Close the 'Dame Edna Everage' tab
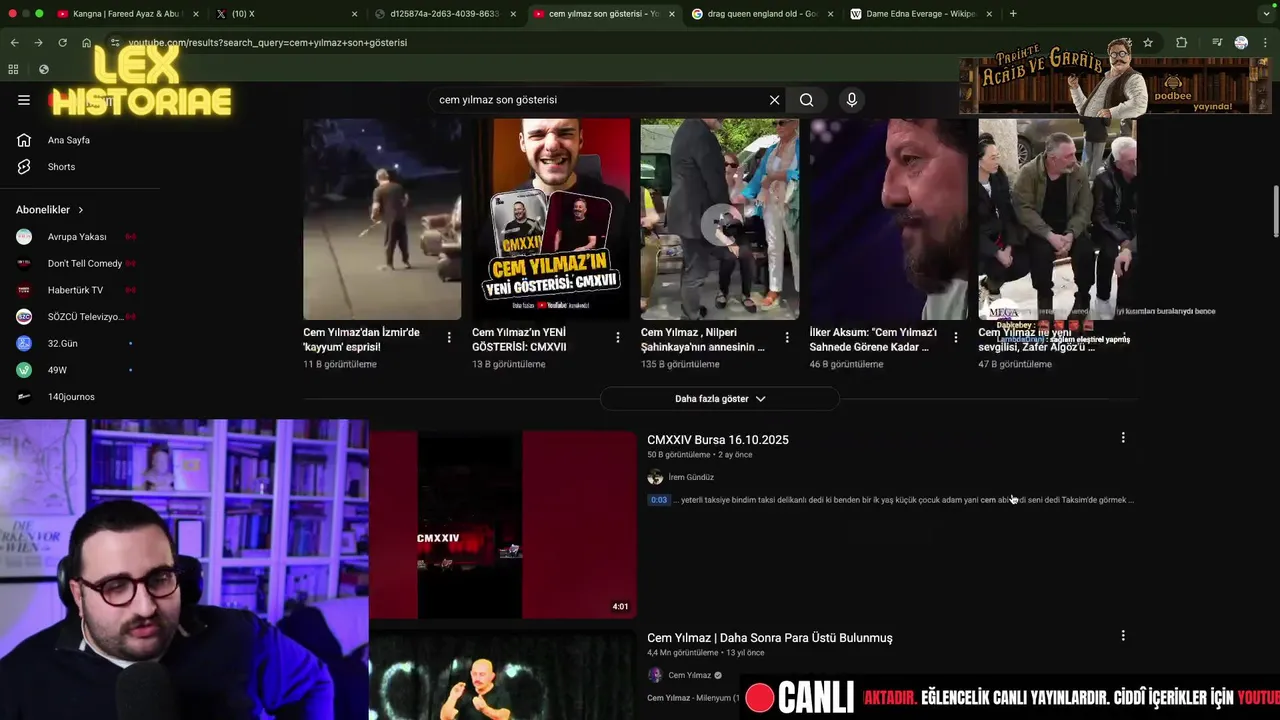The image size is (1280, 720). pos(988,14)
